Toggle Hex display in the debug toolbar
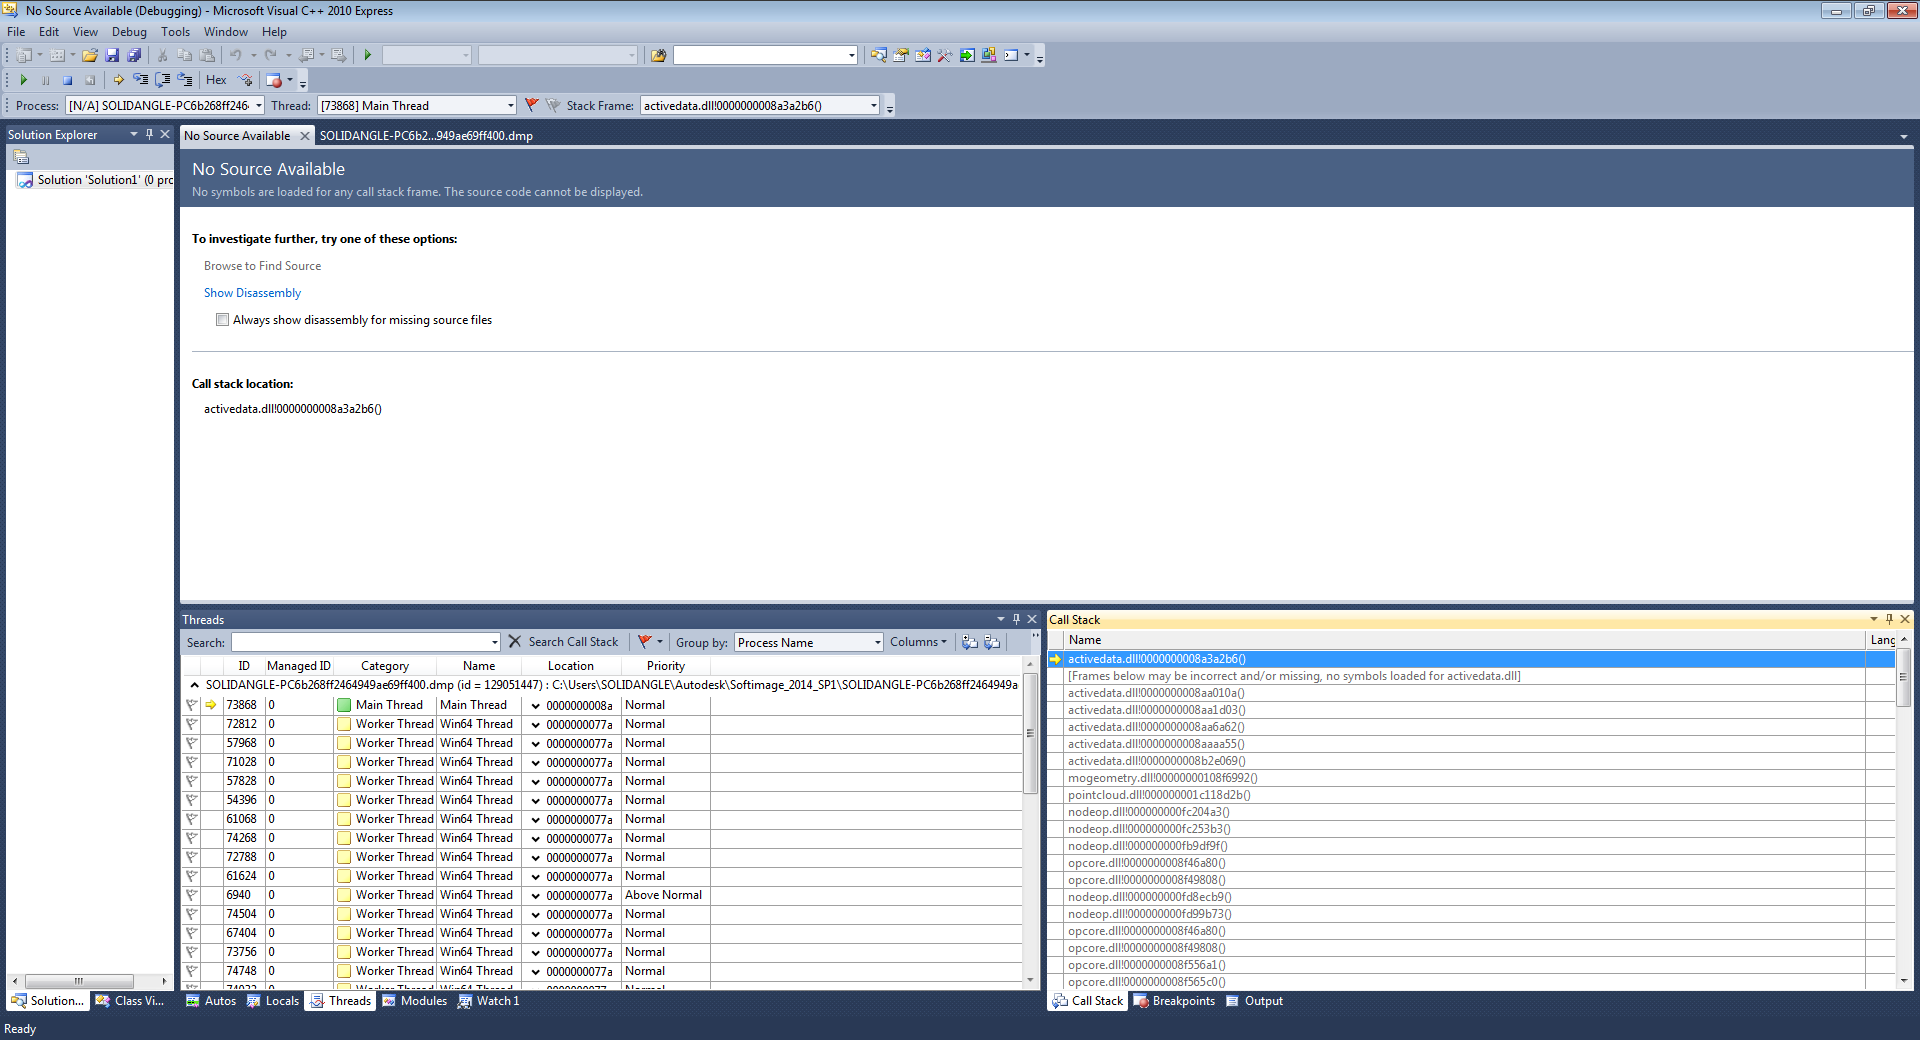 (x=216, y=80)
